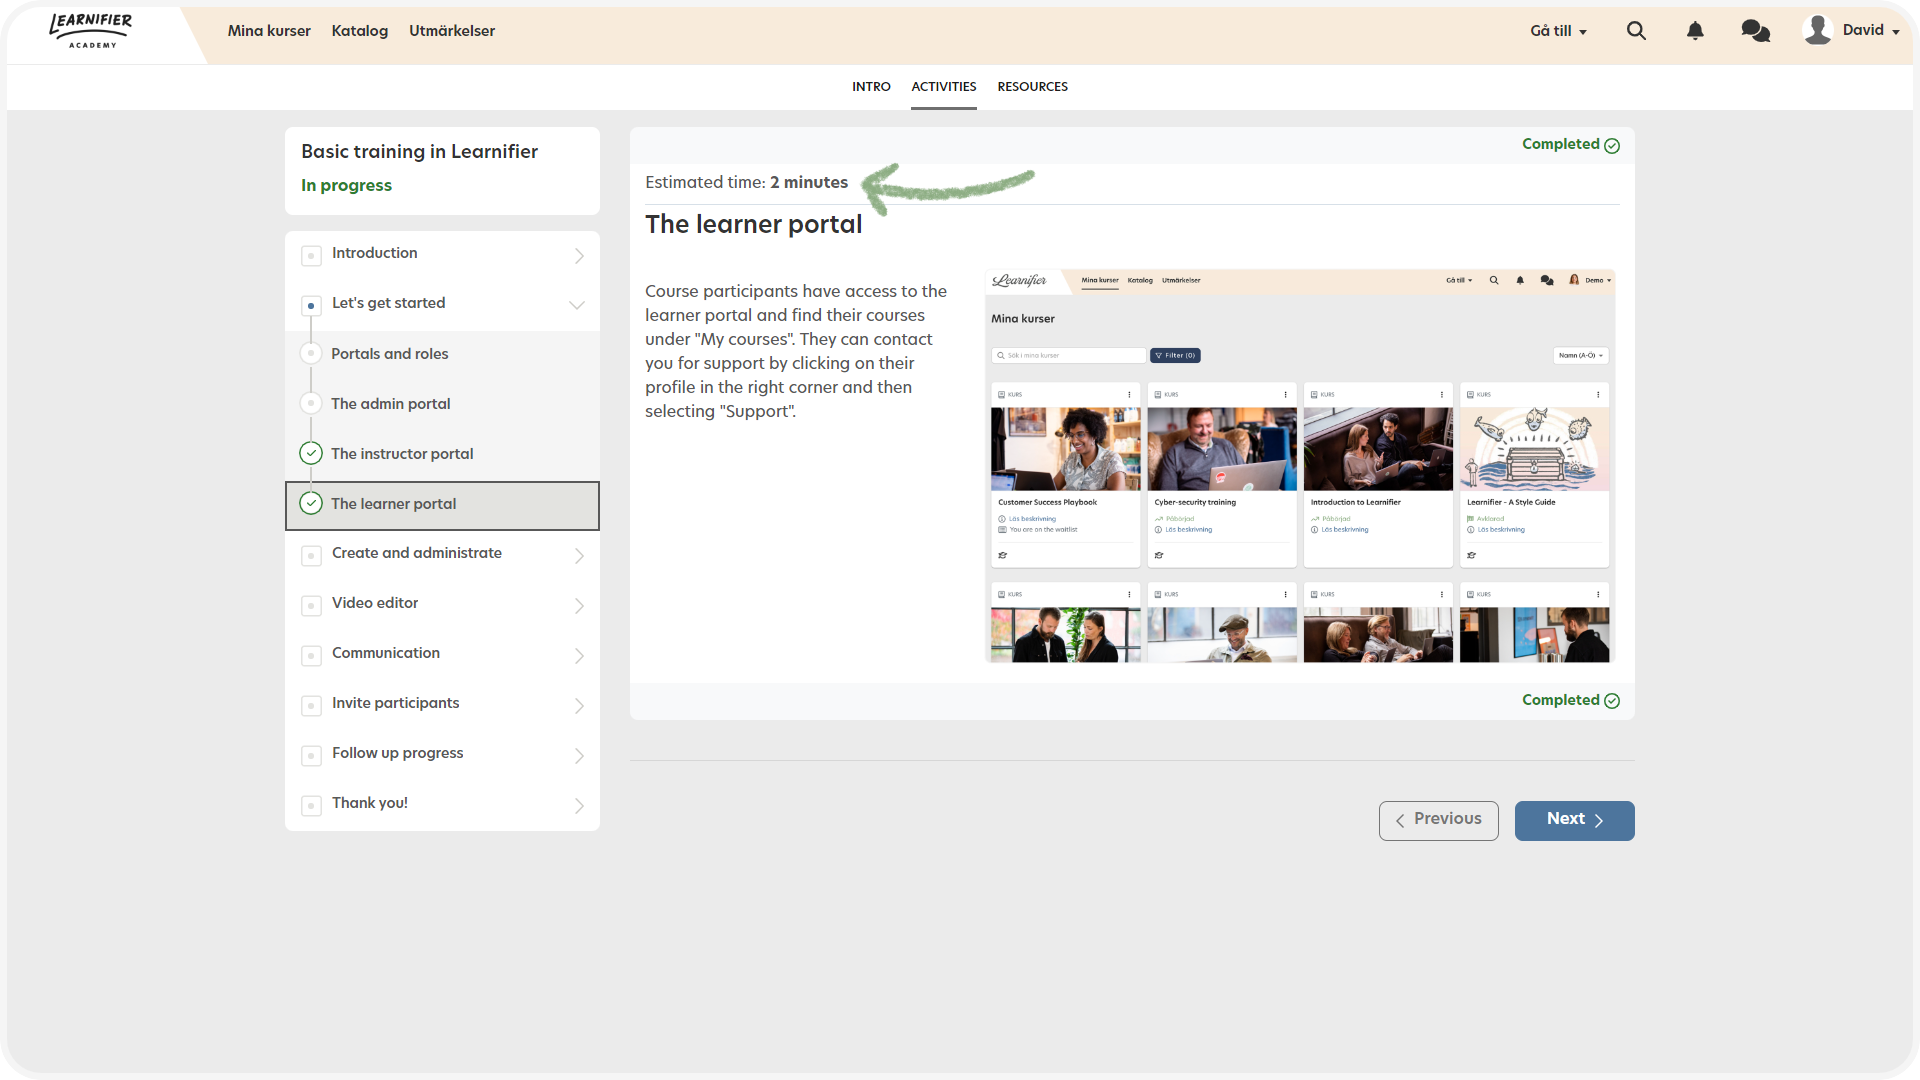Screen dimensions: 1920x1080
Task: Open the learner portal screenshot image
Action: click(1300, 466)
